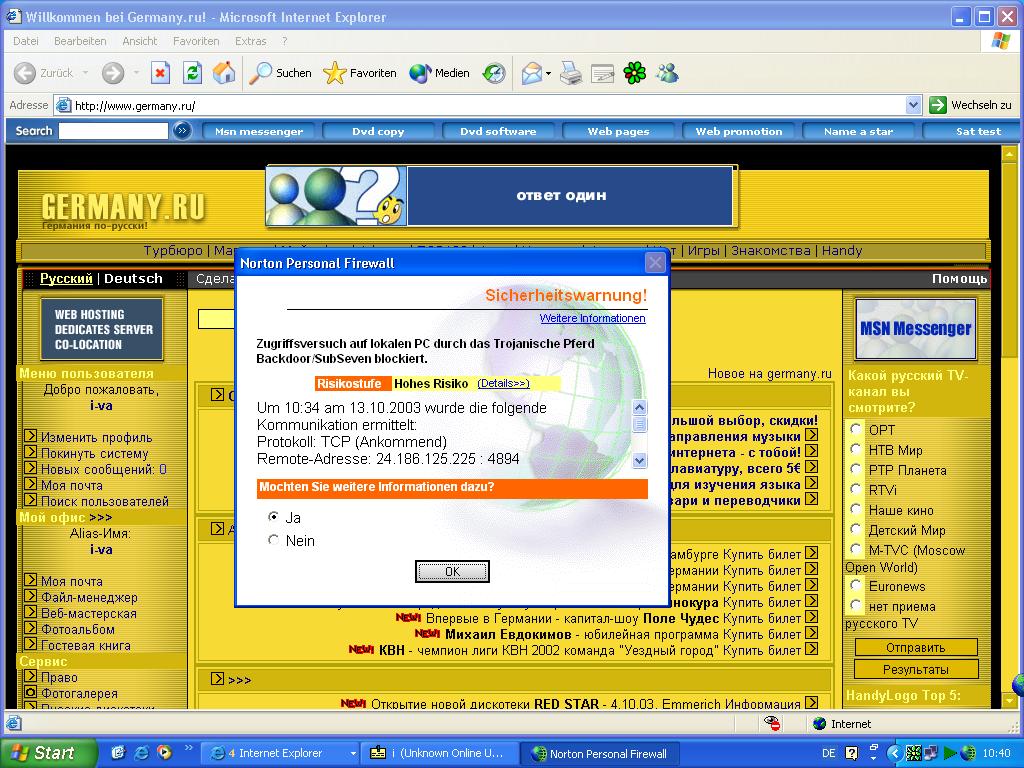Viewport: 1024px width, 768px height.
Task: Click the Web promotion toolbar button
Action: 739,131
